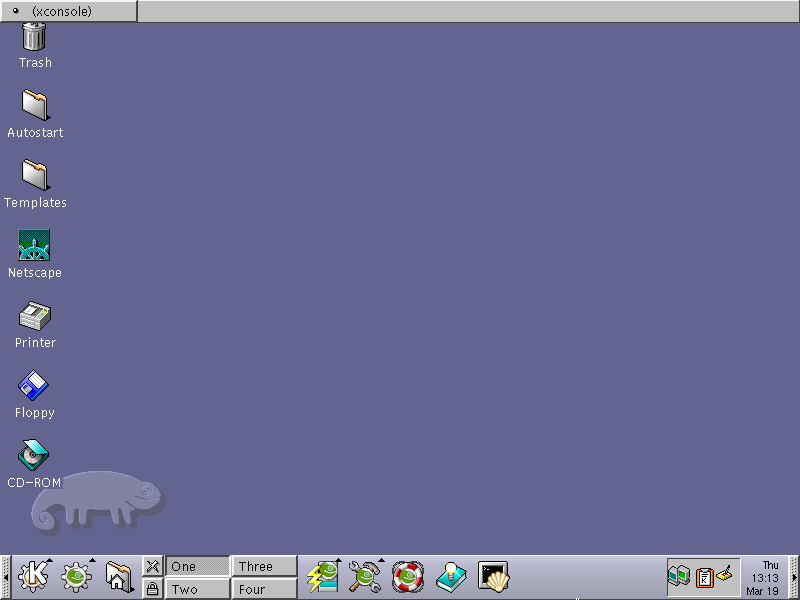Open the home directory folder in panel
The height and width of the screenshot is (600, 800).
click(x=118, y=577)
